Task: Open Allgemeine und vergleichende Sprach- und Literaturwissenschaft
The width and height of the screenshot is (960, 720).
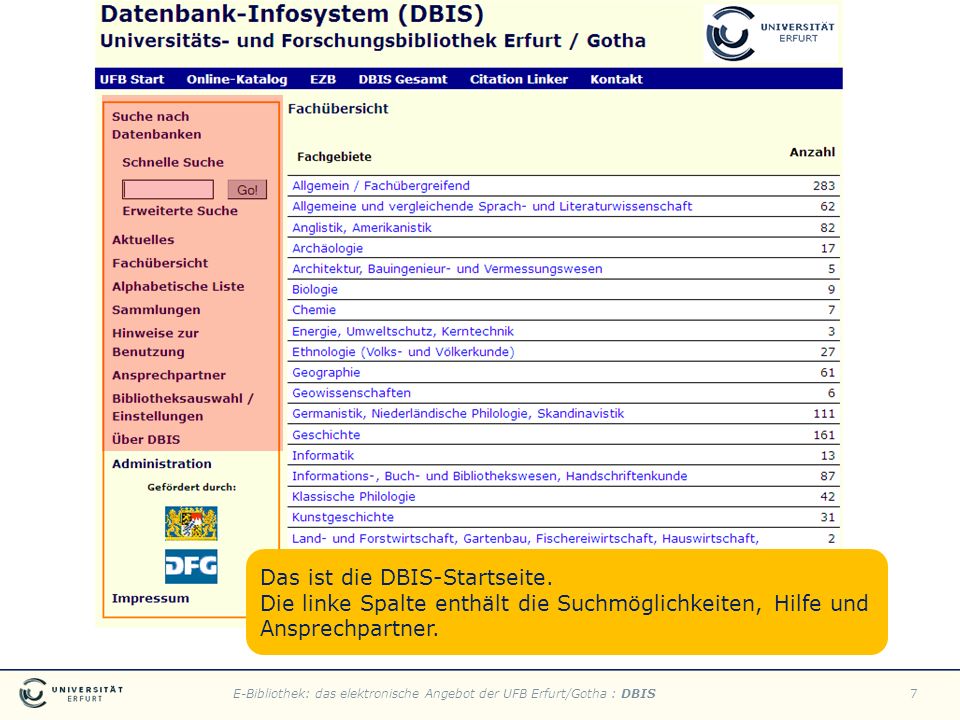Action: pyautogui.click(x=492, y=206)
